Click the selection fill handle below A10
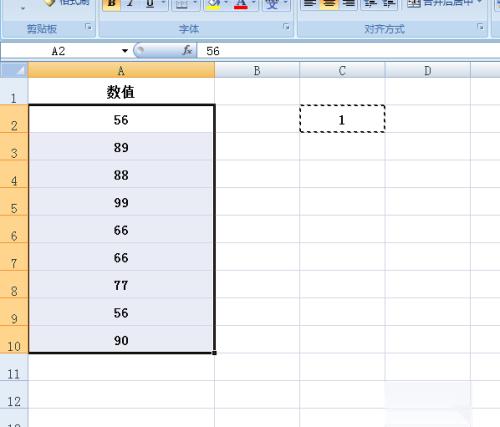Image resolution: width=500 pixels, height=427 pixels. [x=214, y=353]
